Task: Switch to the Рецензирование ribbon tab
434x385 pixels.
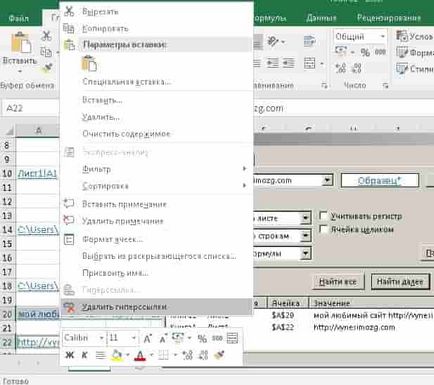Action: pyautogui.click(x=389, y=18)
